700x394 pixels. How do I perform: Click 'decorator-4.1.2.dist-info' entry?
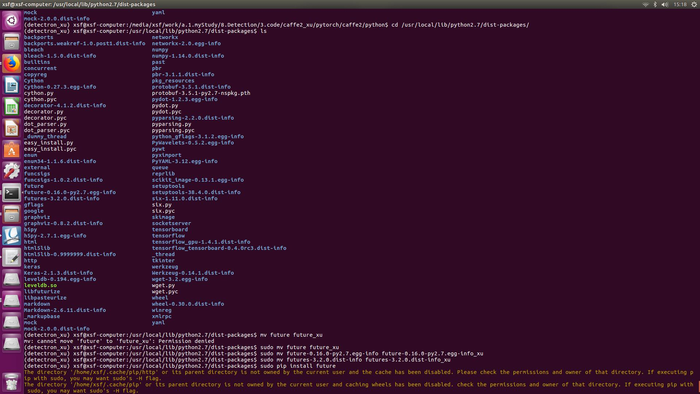click(65, 106)
